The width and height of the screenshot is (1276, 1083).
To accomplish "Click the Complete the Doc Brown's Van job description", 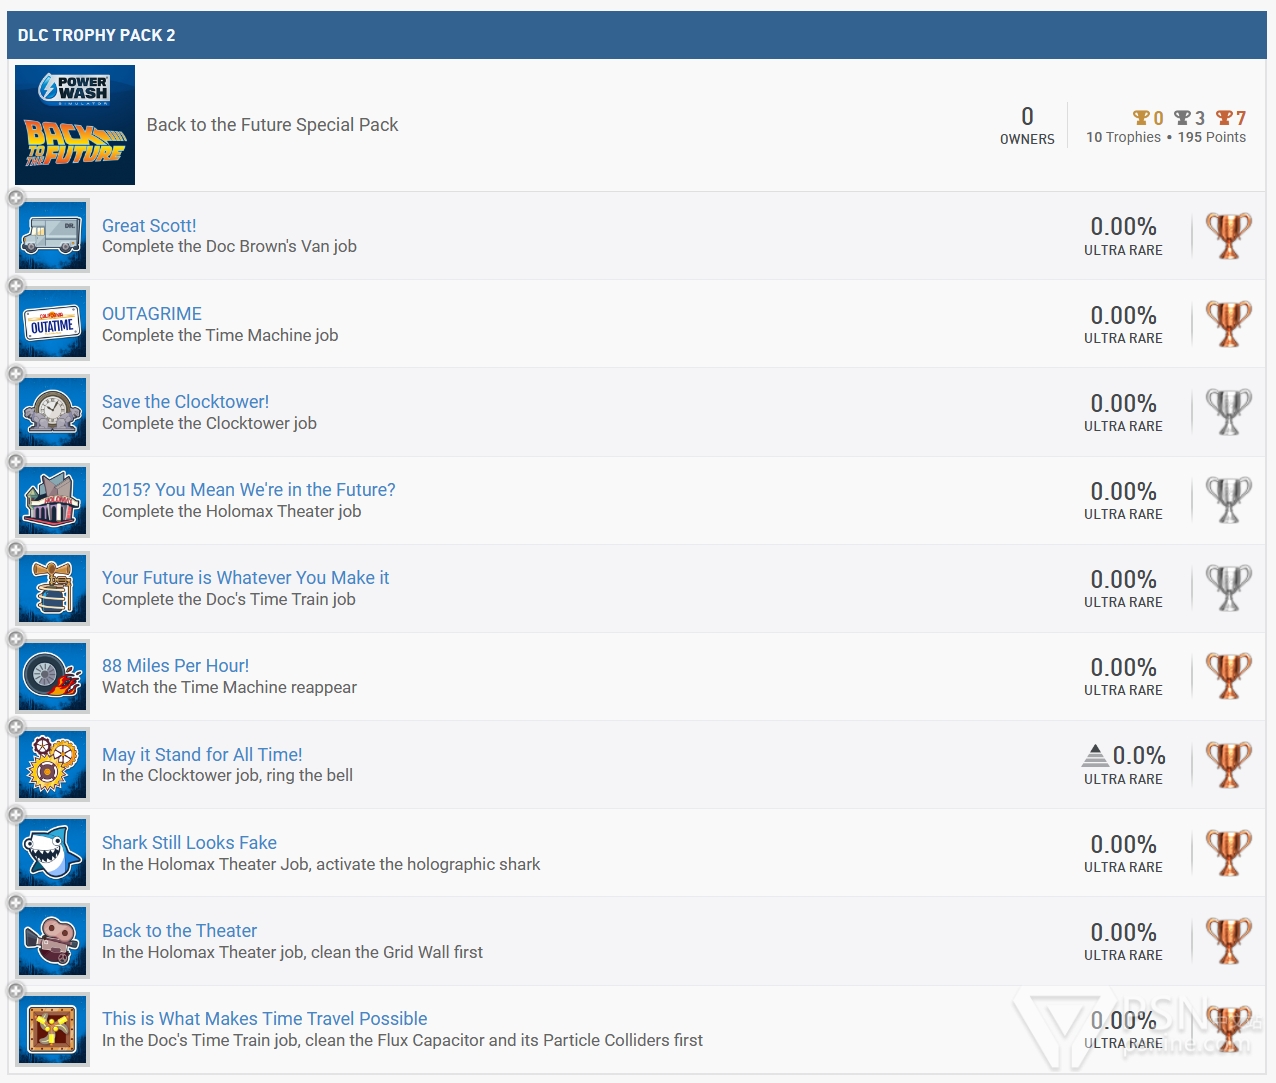I will pyautogui.click(x=229, y=247).
